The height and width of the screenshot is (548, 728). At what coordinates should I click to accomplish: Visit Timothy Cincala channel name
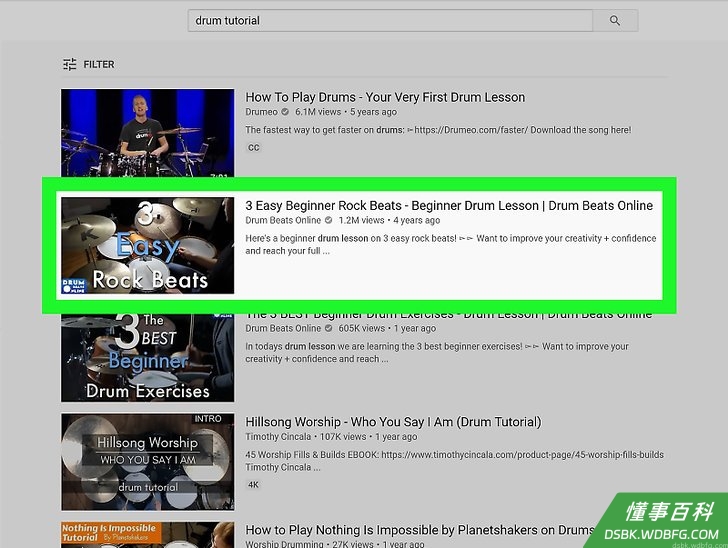(278, 437)
